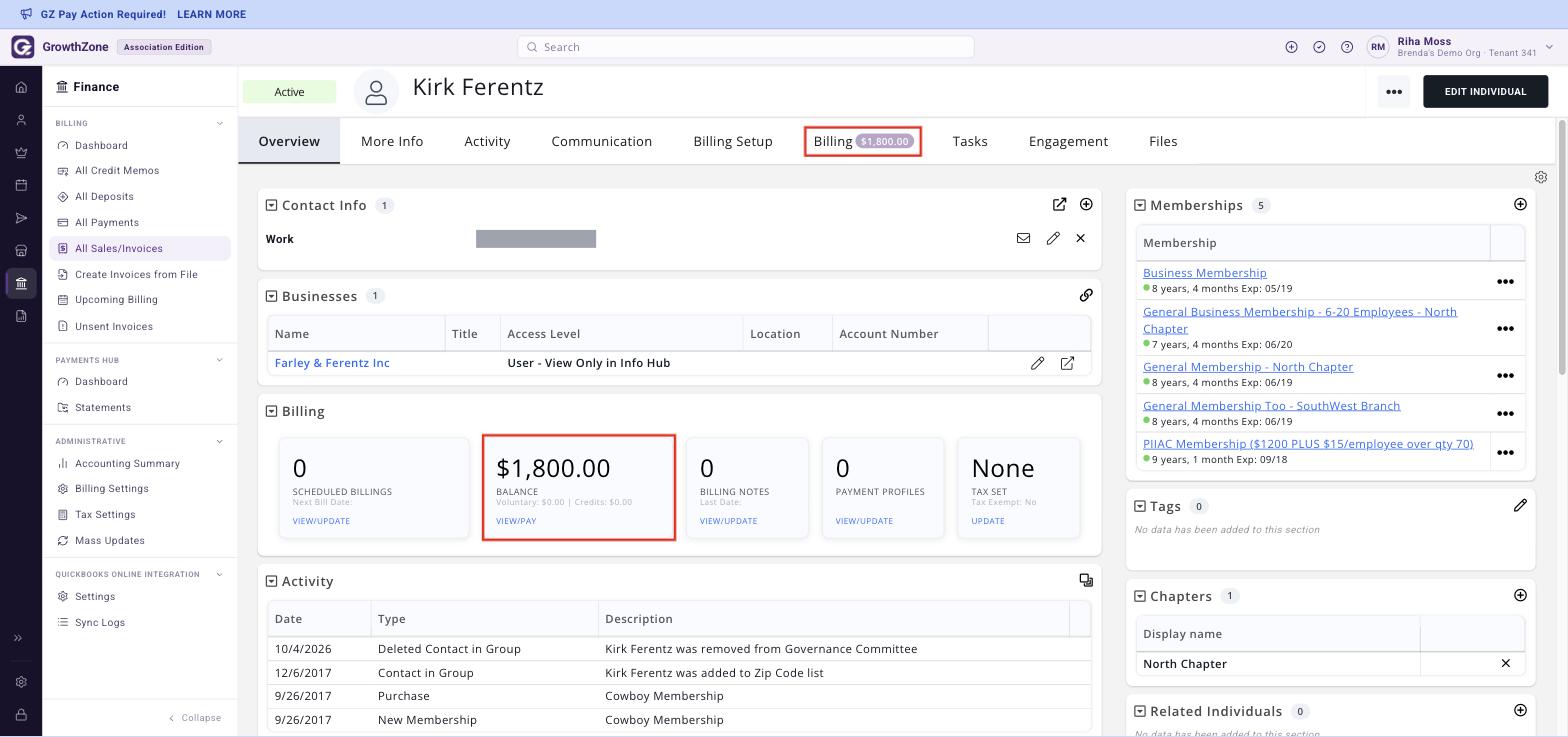
Task: Click the EDIT INDIVIDUAL button
Action: point(1485,92)
